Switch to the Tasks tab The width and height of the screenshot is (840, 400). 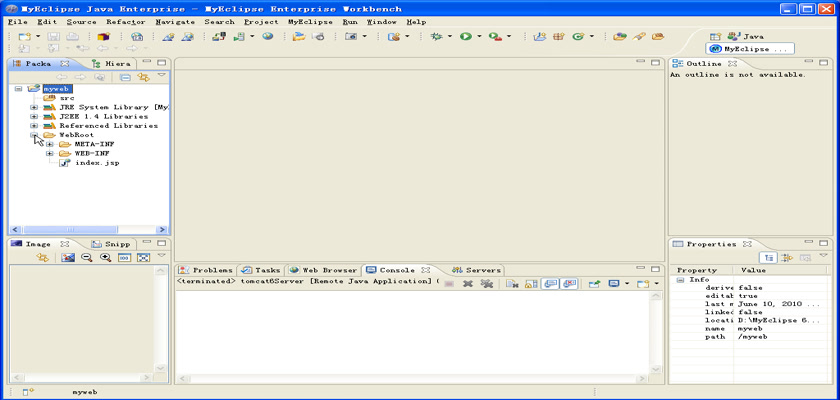(x=260, y=270)
